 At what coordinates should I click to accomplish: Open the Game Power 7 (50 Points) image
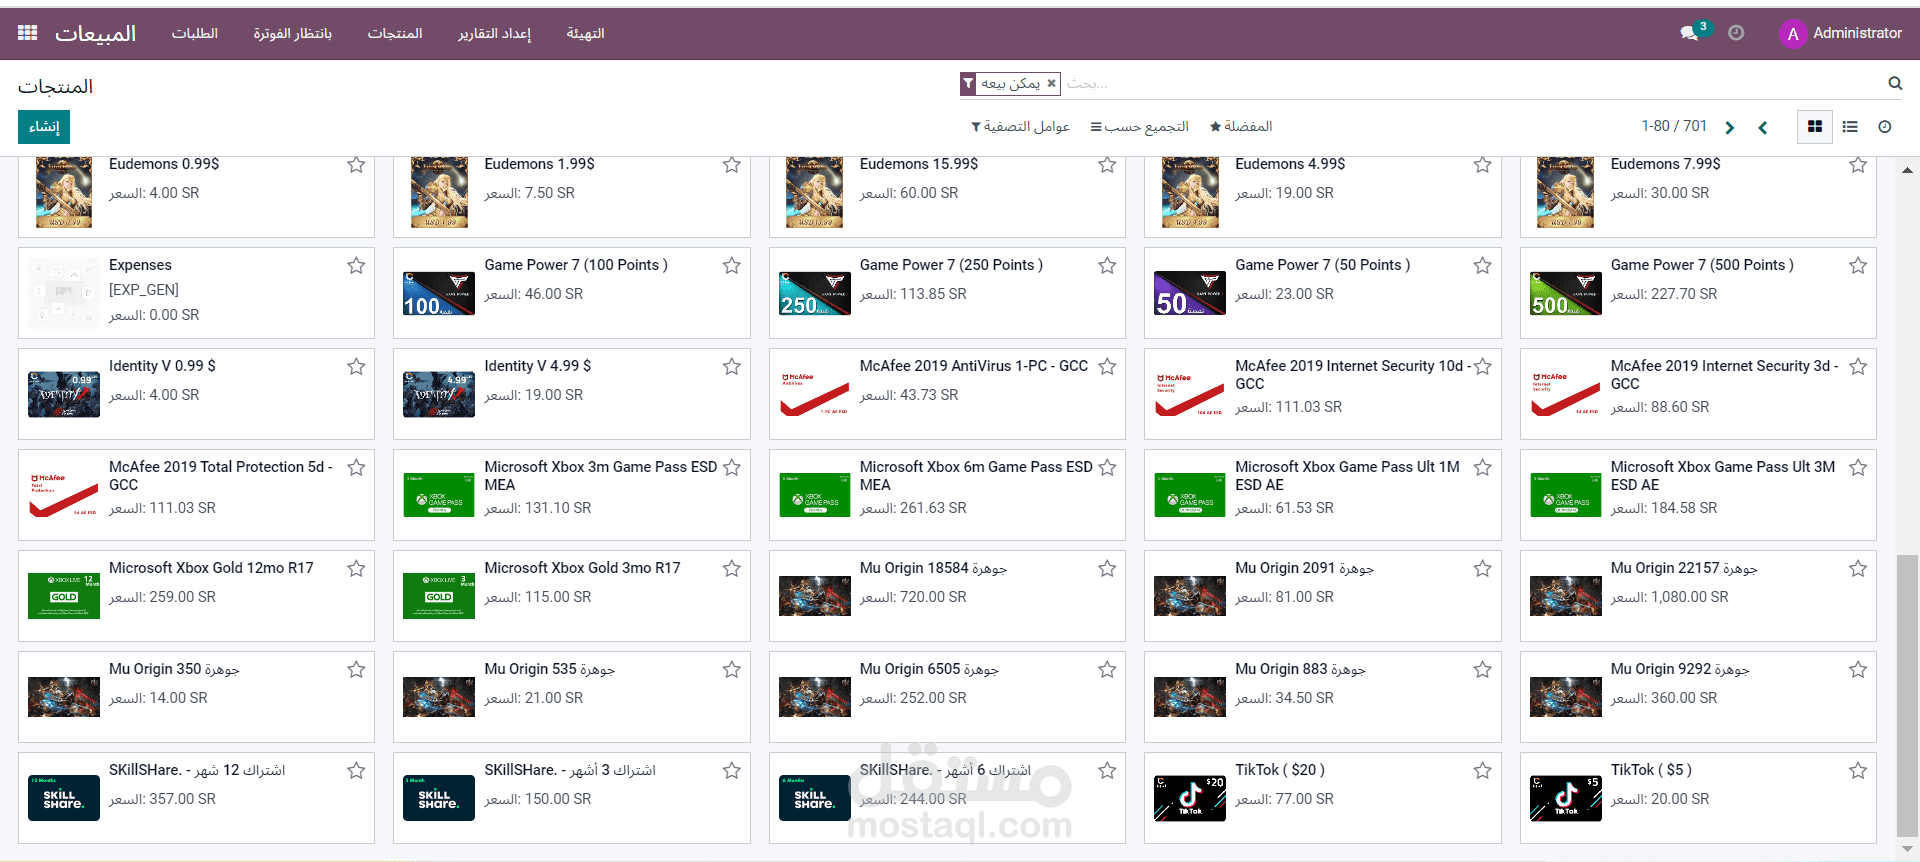click(x=1190, y=293)
